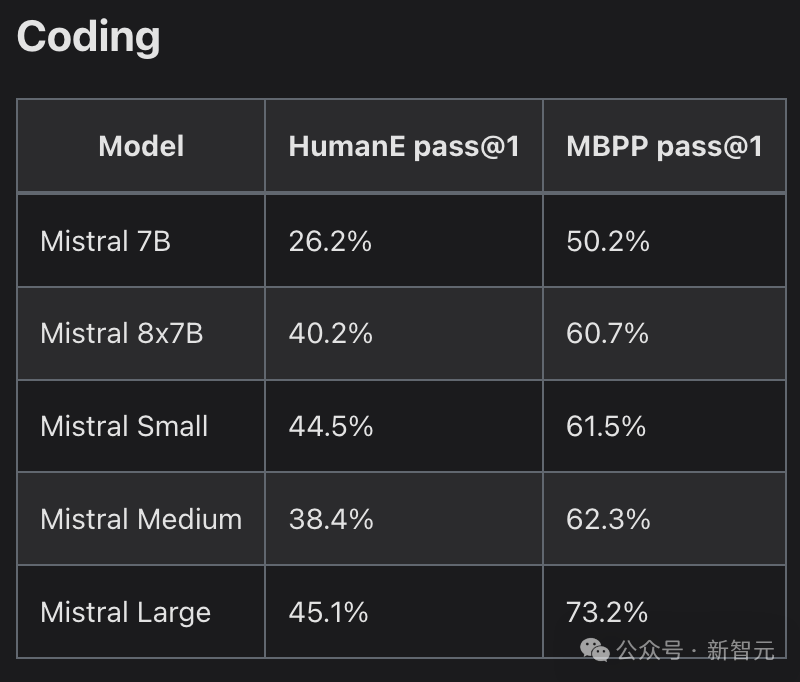
Task: Click the Mistral 7B row label
Action: coord(105,241)
